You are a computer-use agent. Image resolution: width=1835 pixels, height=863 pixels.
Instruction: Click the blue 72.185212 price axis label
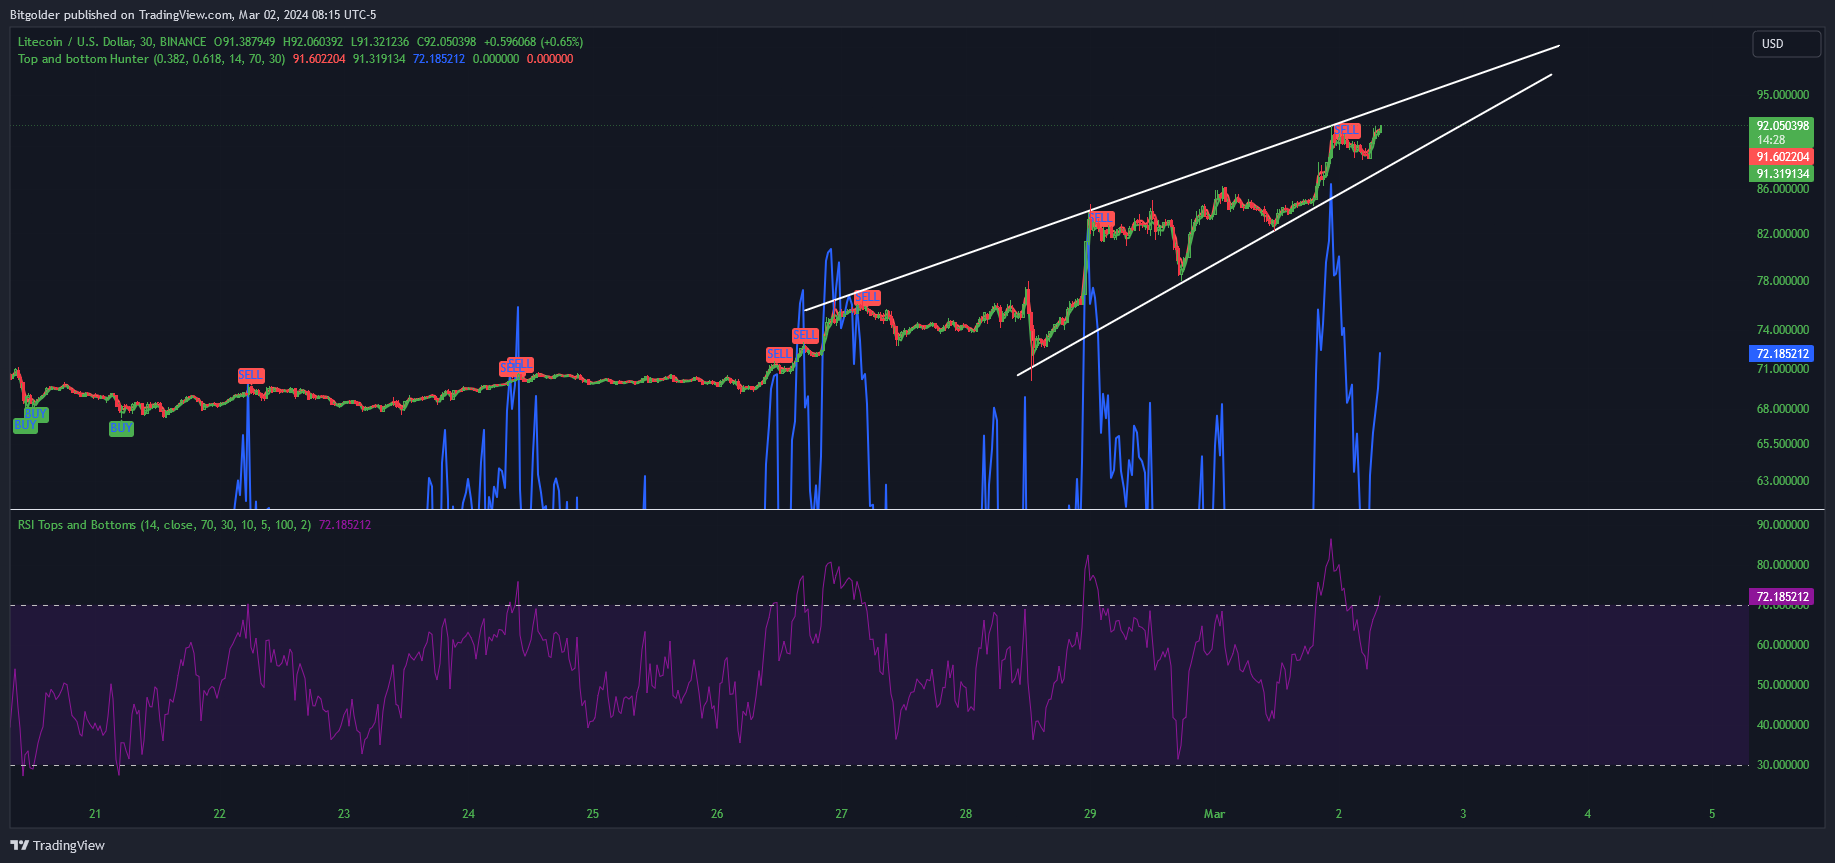point(1783,354)
